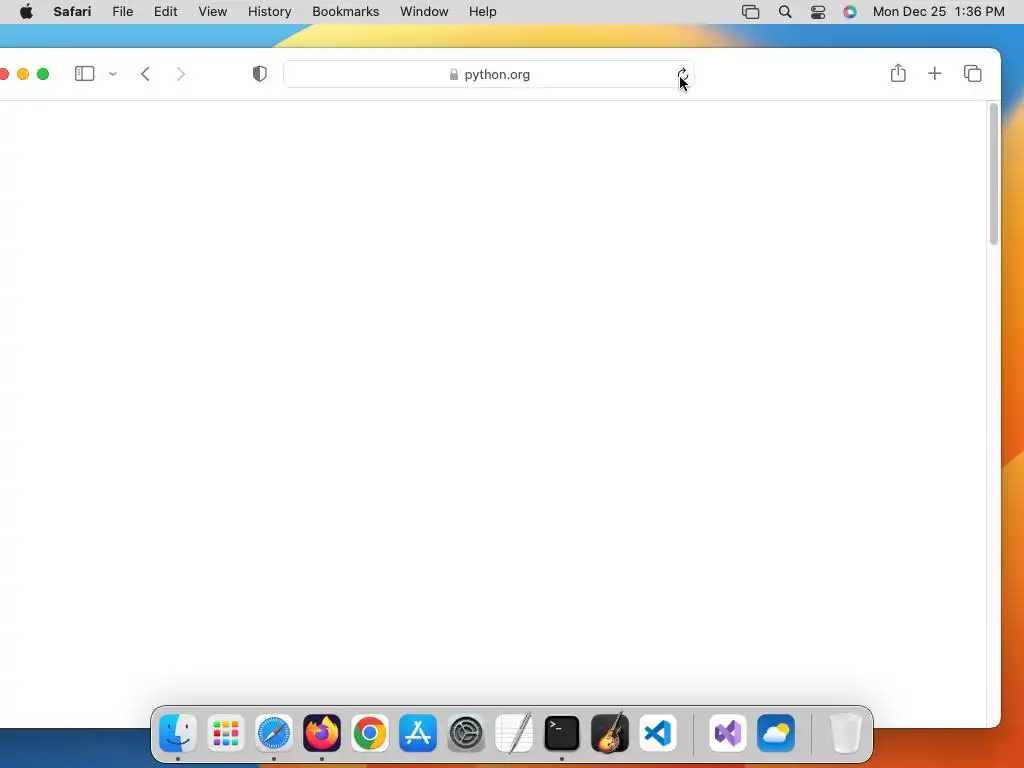Open the Bookmarks menu

click(x=345, y=11)
